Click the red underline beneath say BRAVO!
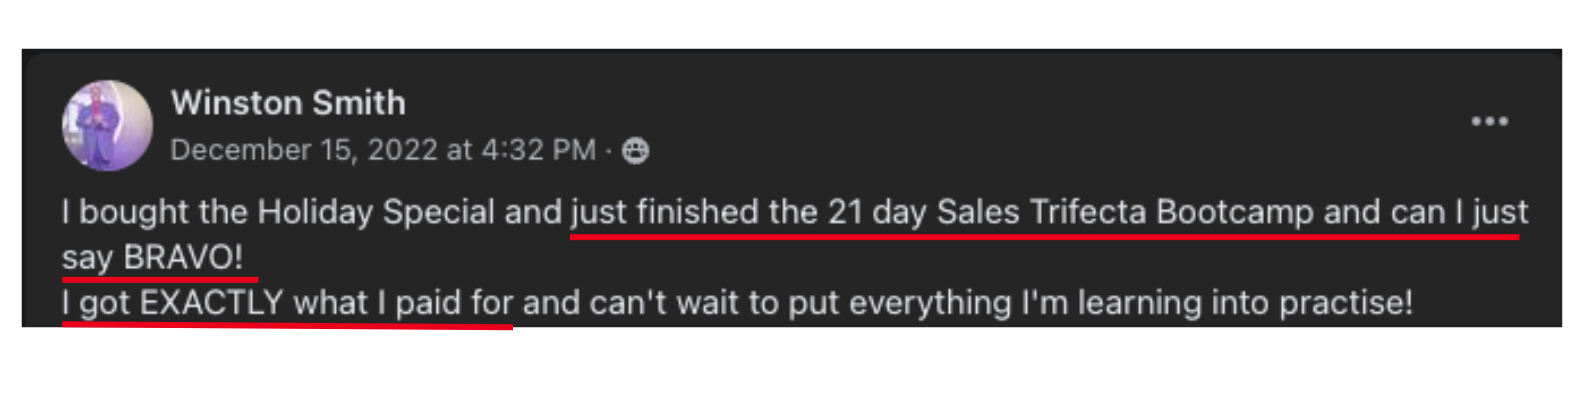The width and height of the screenshot is (1584, 396). coord(160,280)
